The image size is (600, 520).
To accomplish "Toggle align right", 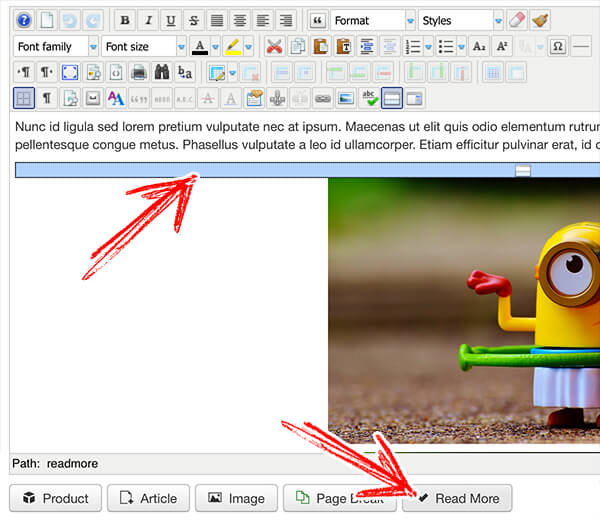I will 286,20.
